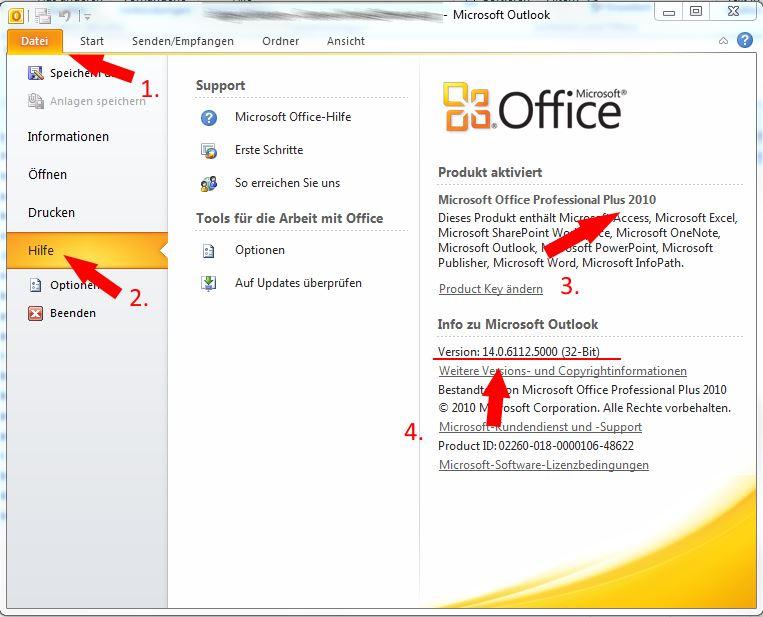
Task: Click the Version: 14.0.6112.5000 (32-Bit) text
Action: click(x=519, y=352)
